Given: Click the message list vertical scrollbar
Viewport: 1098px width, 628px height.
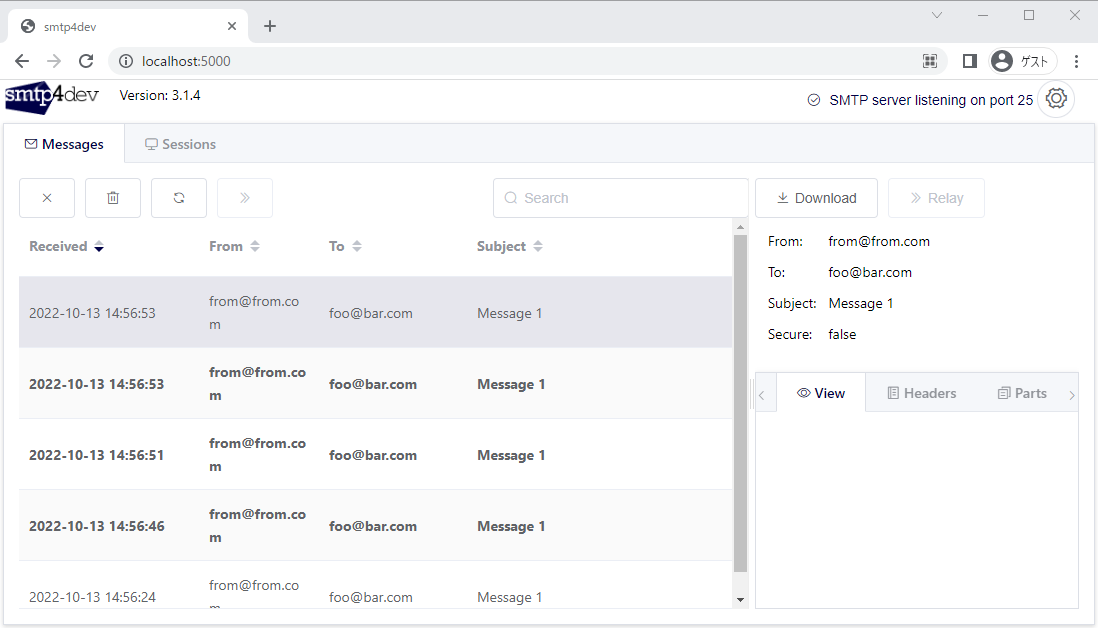Looking at the screenshot, I should (x=740, y=400).
